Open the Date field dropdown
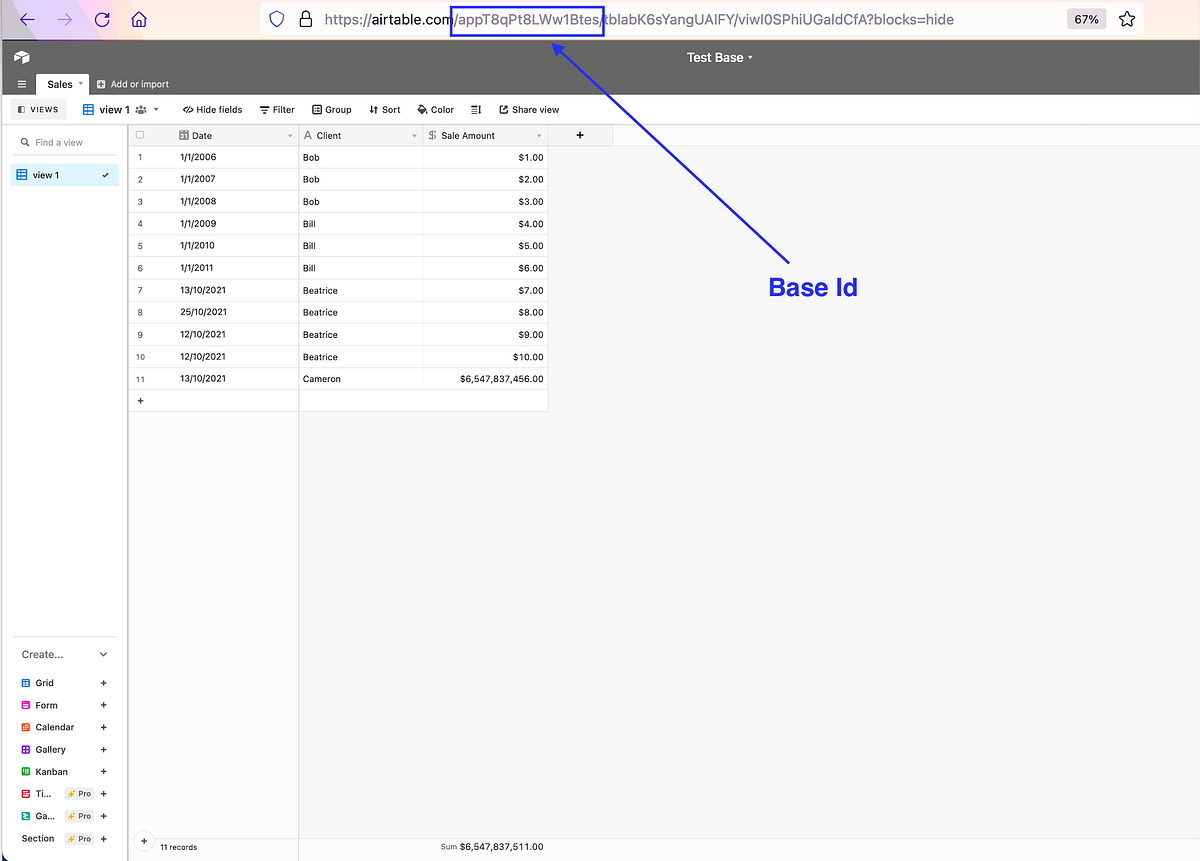The image size is (1200, 861). [289, 135]
